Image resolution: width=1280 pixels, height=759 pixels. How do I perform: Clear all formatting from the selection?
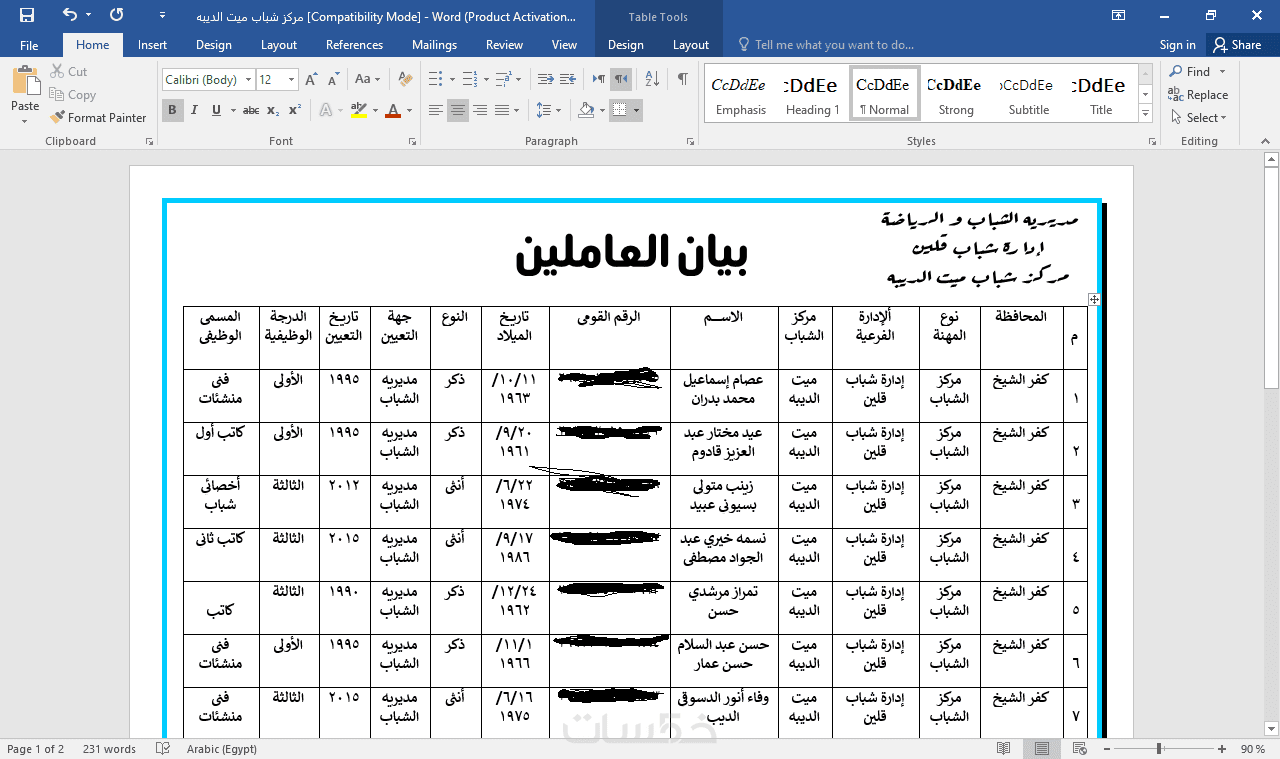pos(405,79)
